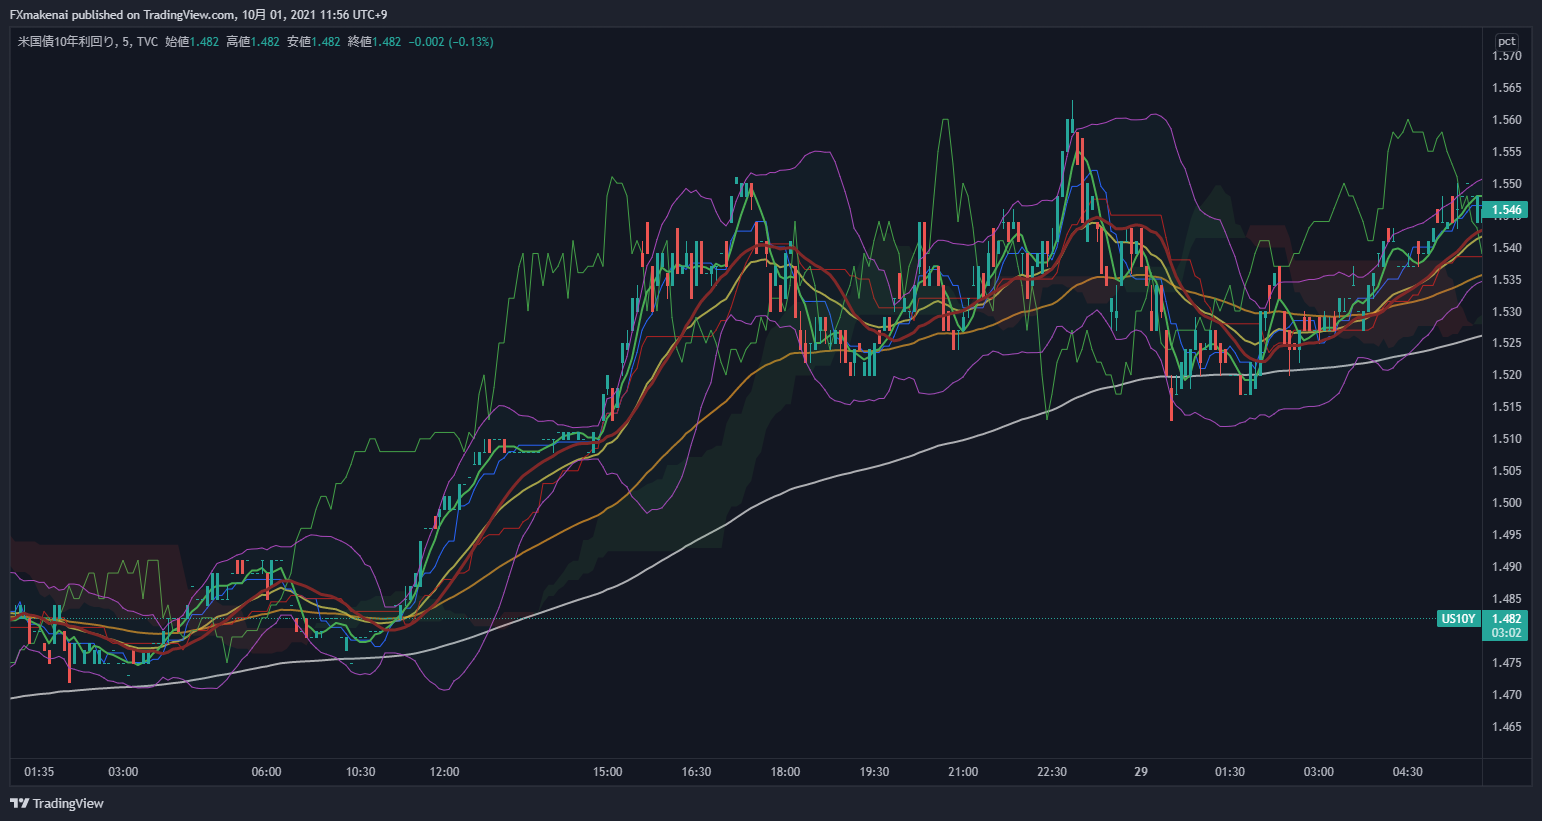The height and width of the screenshot is (821, 1542).
Task: Click the 1.475 price axis label
Action: [x=1506, y=663]
